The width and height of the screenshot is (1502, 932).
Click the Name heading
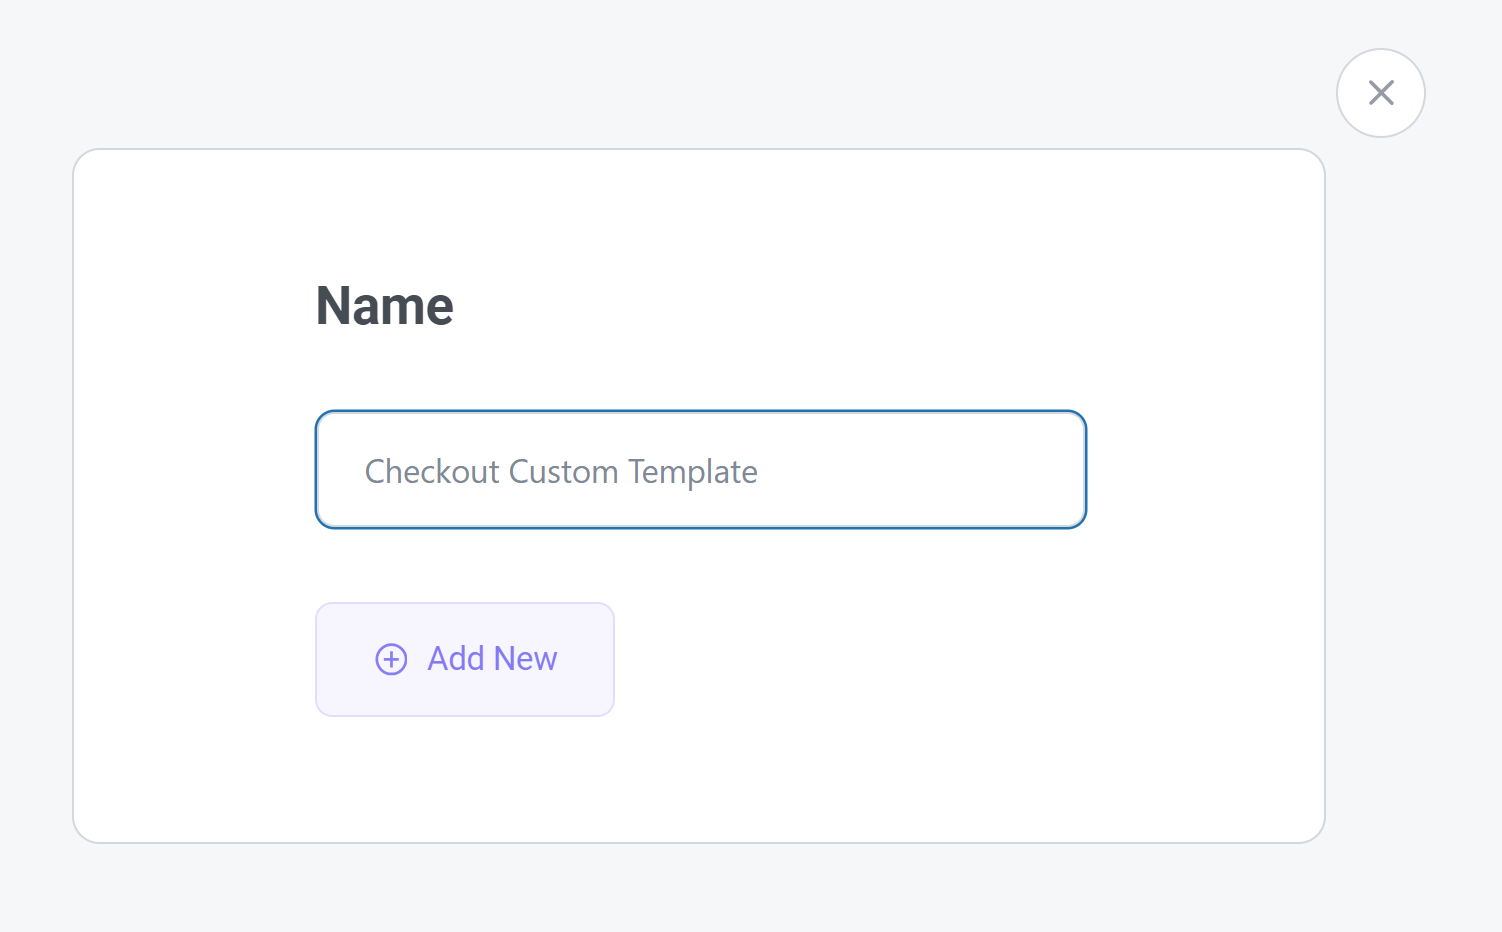click(384, 305)
